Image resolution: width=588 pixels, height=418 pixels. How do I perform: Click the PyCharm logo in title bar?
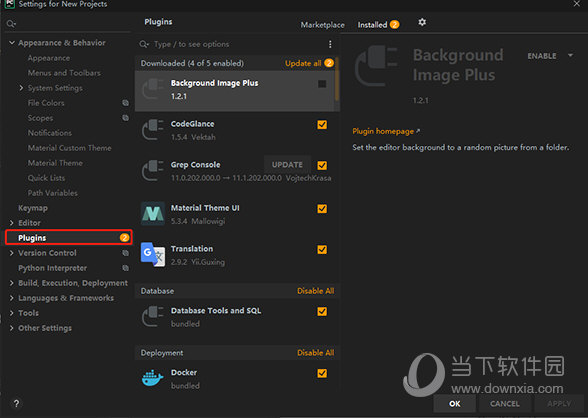pos(9,4)
